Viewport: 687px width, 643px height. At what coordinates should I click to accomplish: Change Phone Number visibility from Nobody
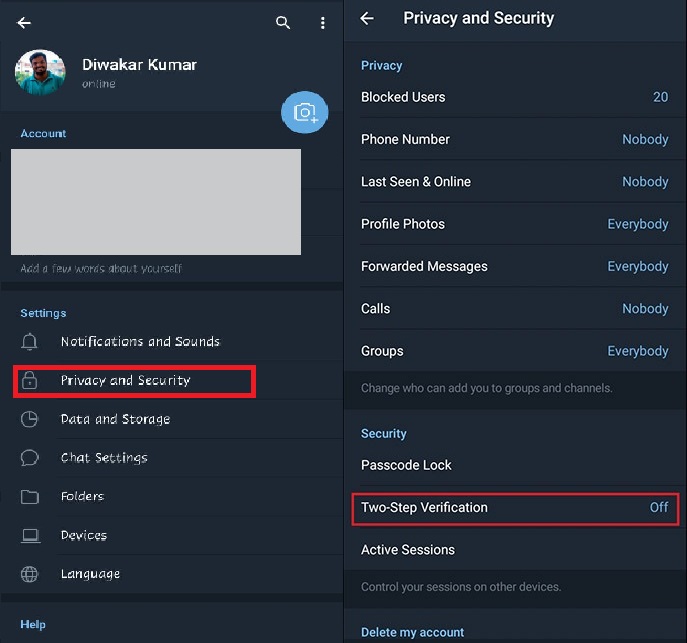click(514, 140)
